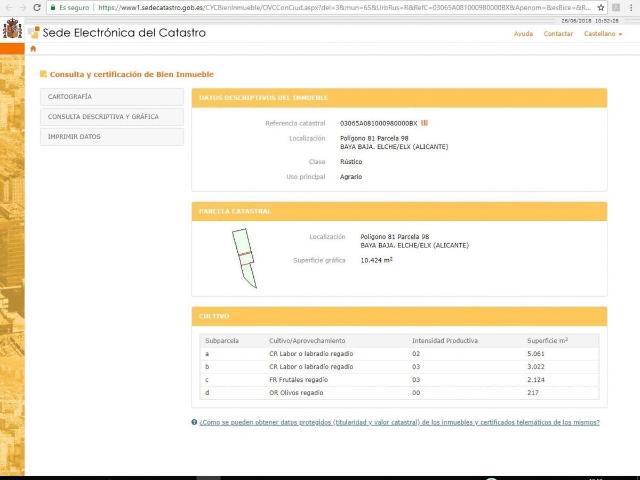This screenshot has width=640, height=480.
Task: Click the DATOS DESCRIPTIVOS DEL INMUEBLE panel header
Action: tap(399, 98)
